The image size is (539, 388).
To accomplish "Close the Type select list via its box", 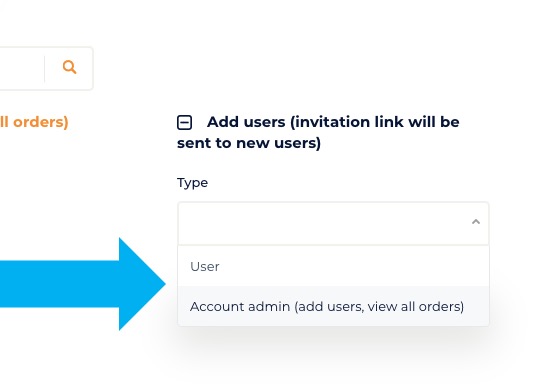I will (333, 223).
